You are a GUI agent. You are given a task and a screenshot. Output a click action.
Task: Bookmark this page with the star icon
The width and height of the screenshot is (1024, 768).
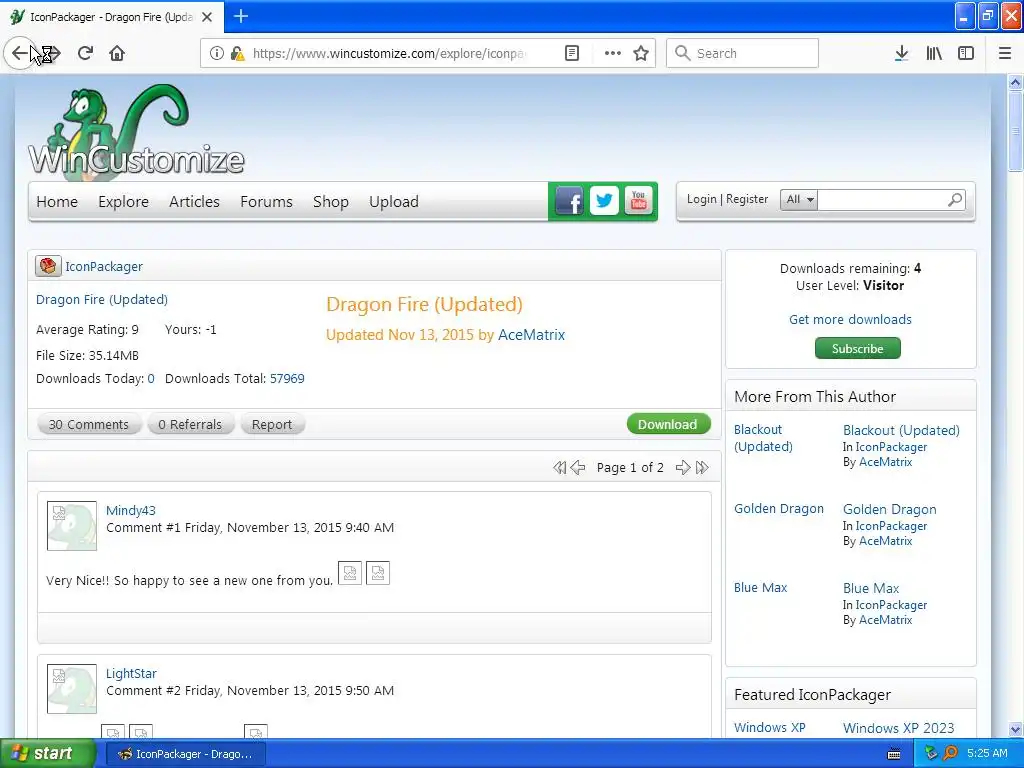pyautogui.click(x=641, y=53)
